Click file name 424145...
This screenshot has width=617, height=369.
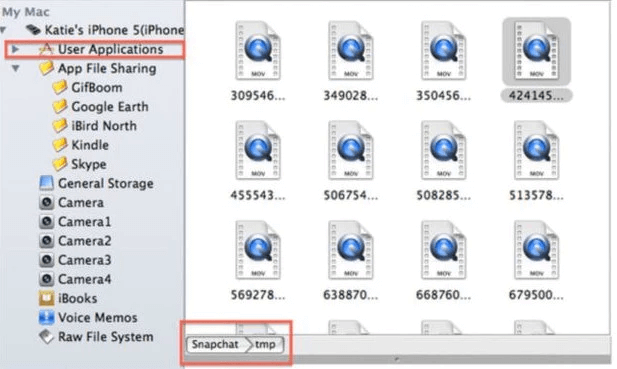tap(536, 96)
